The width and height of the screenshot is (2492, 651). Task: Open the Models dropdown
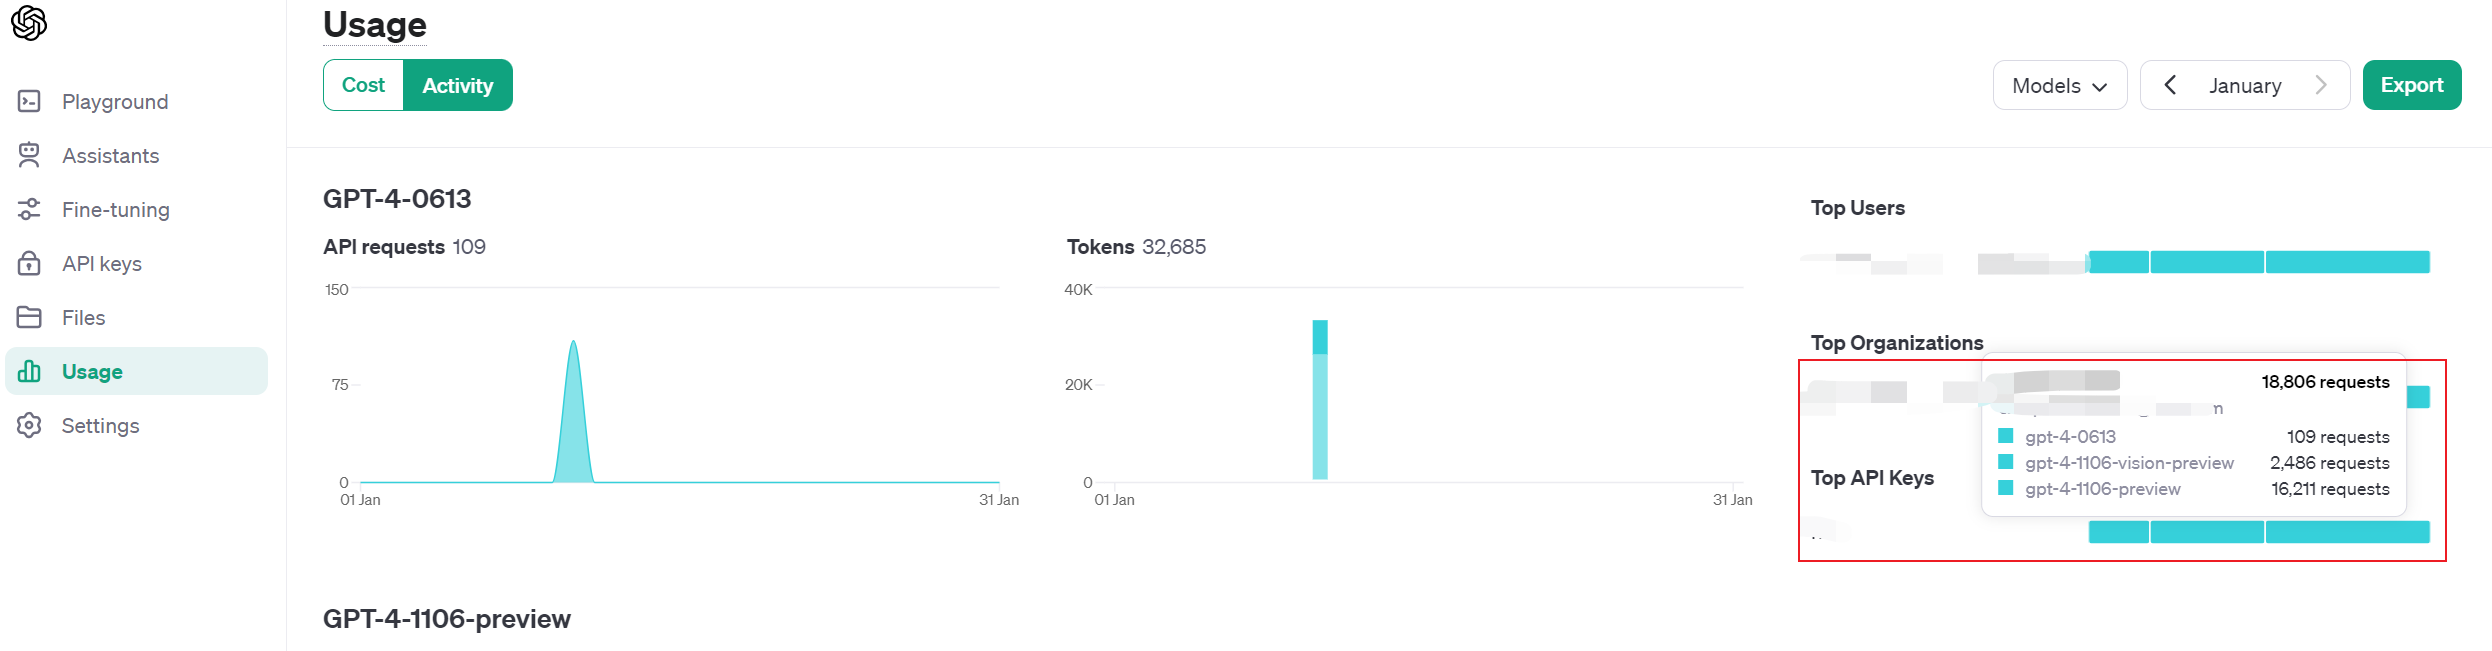[2059, 85]
